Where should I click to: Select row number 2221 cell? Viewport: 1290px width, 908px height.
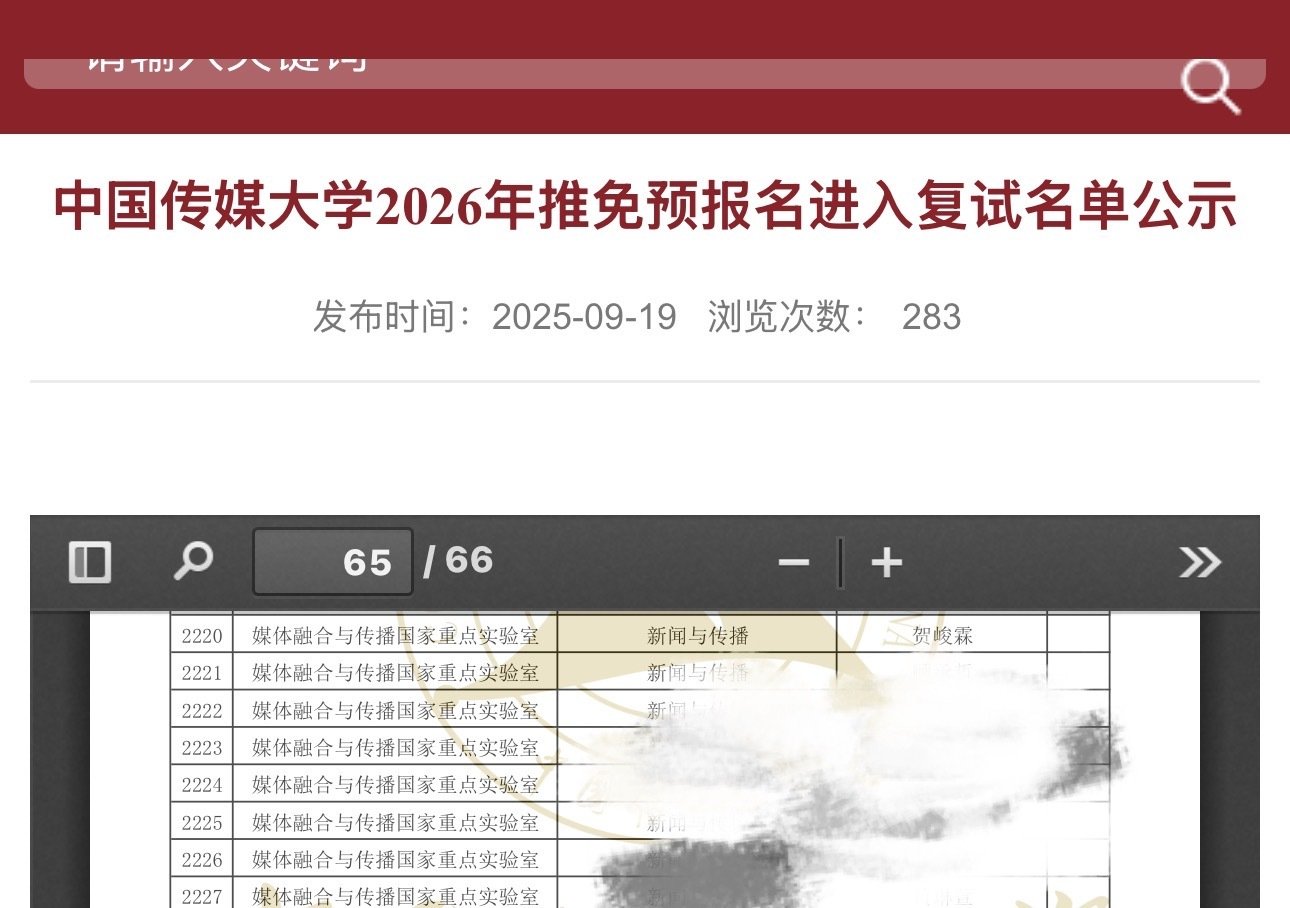[x=202, y=672]
